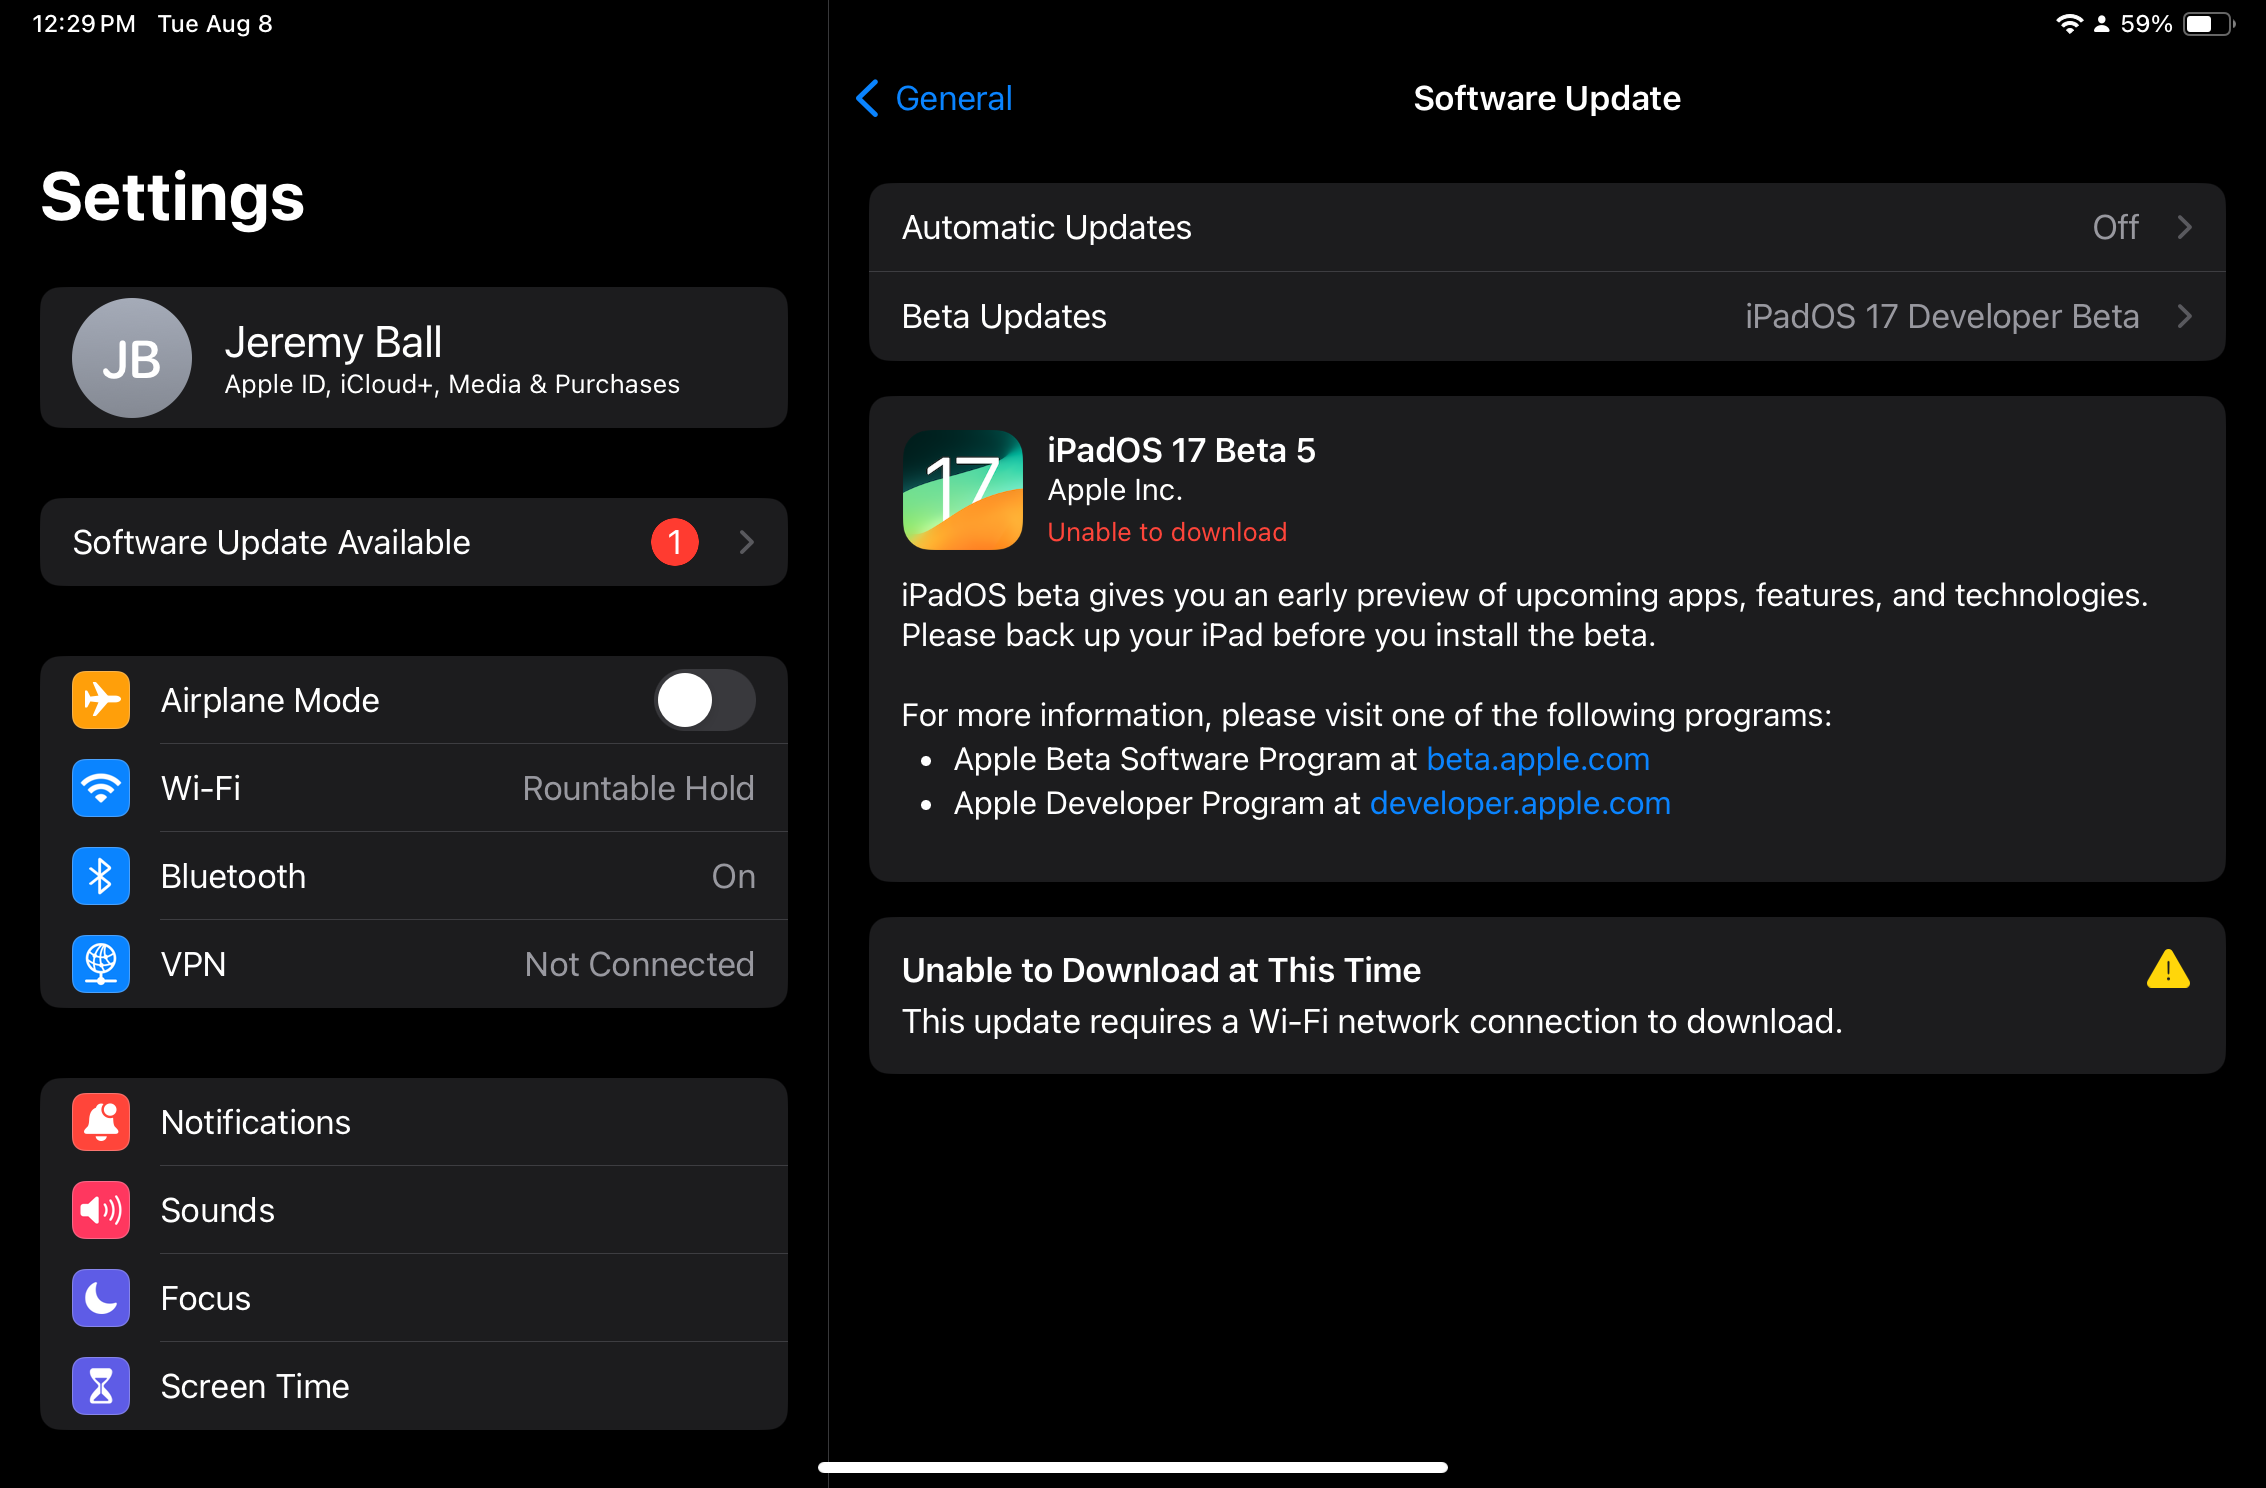The width and height of the screenshot is (2266, 1488).
Task: Tap the Apple Inc. developer name
Action: pyautogui.click(x=1115, y=490)
